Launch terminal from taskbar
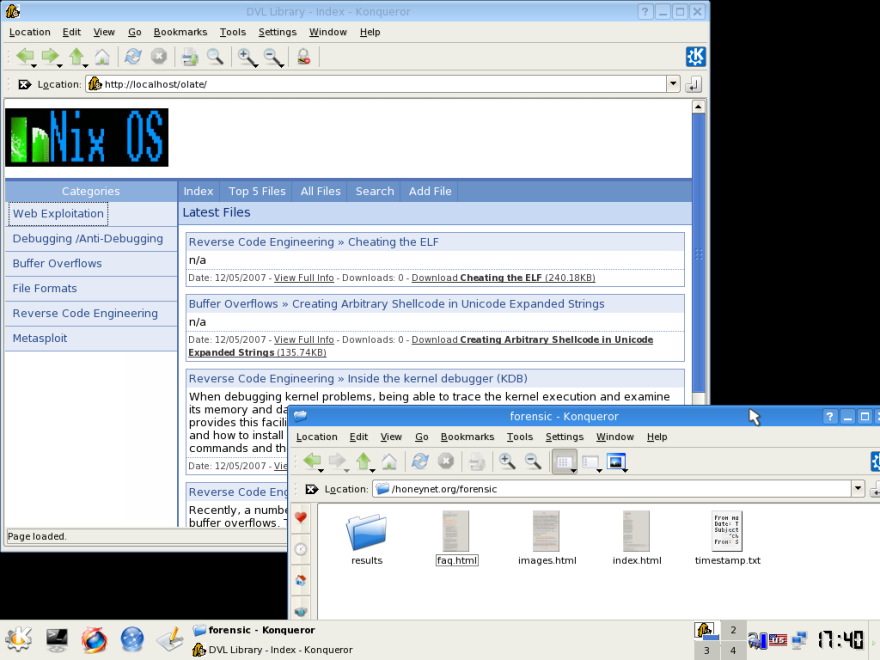Screen dimensions: 880x660 (x=57, y=639)
